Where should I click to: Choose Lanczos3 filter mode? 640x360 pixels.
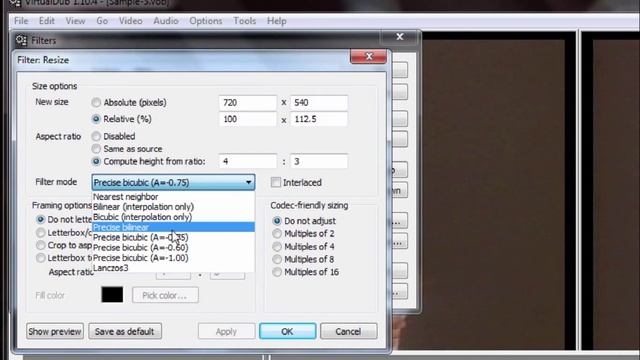173,268
